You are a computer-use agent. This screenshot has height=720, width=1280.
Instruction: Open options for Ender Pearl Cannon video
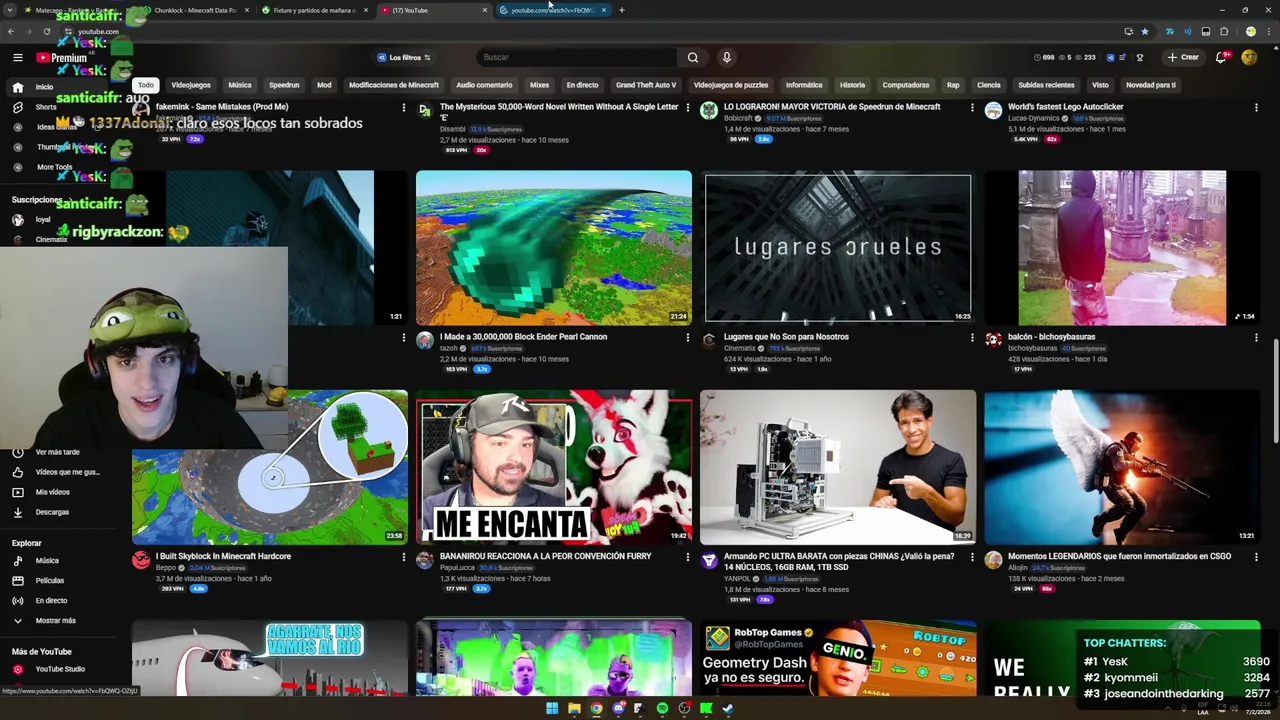tap(687, 338)
